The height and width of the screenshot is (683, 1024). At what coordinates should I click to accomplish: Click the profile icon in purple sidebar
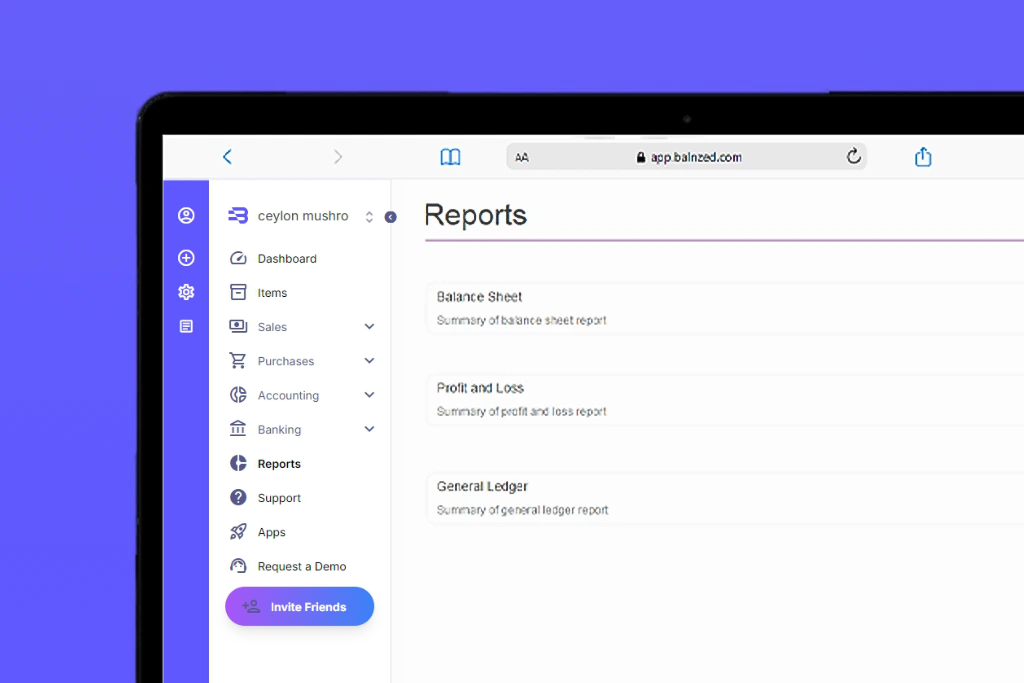pyautogui.click(x=186, y=216)
